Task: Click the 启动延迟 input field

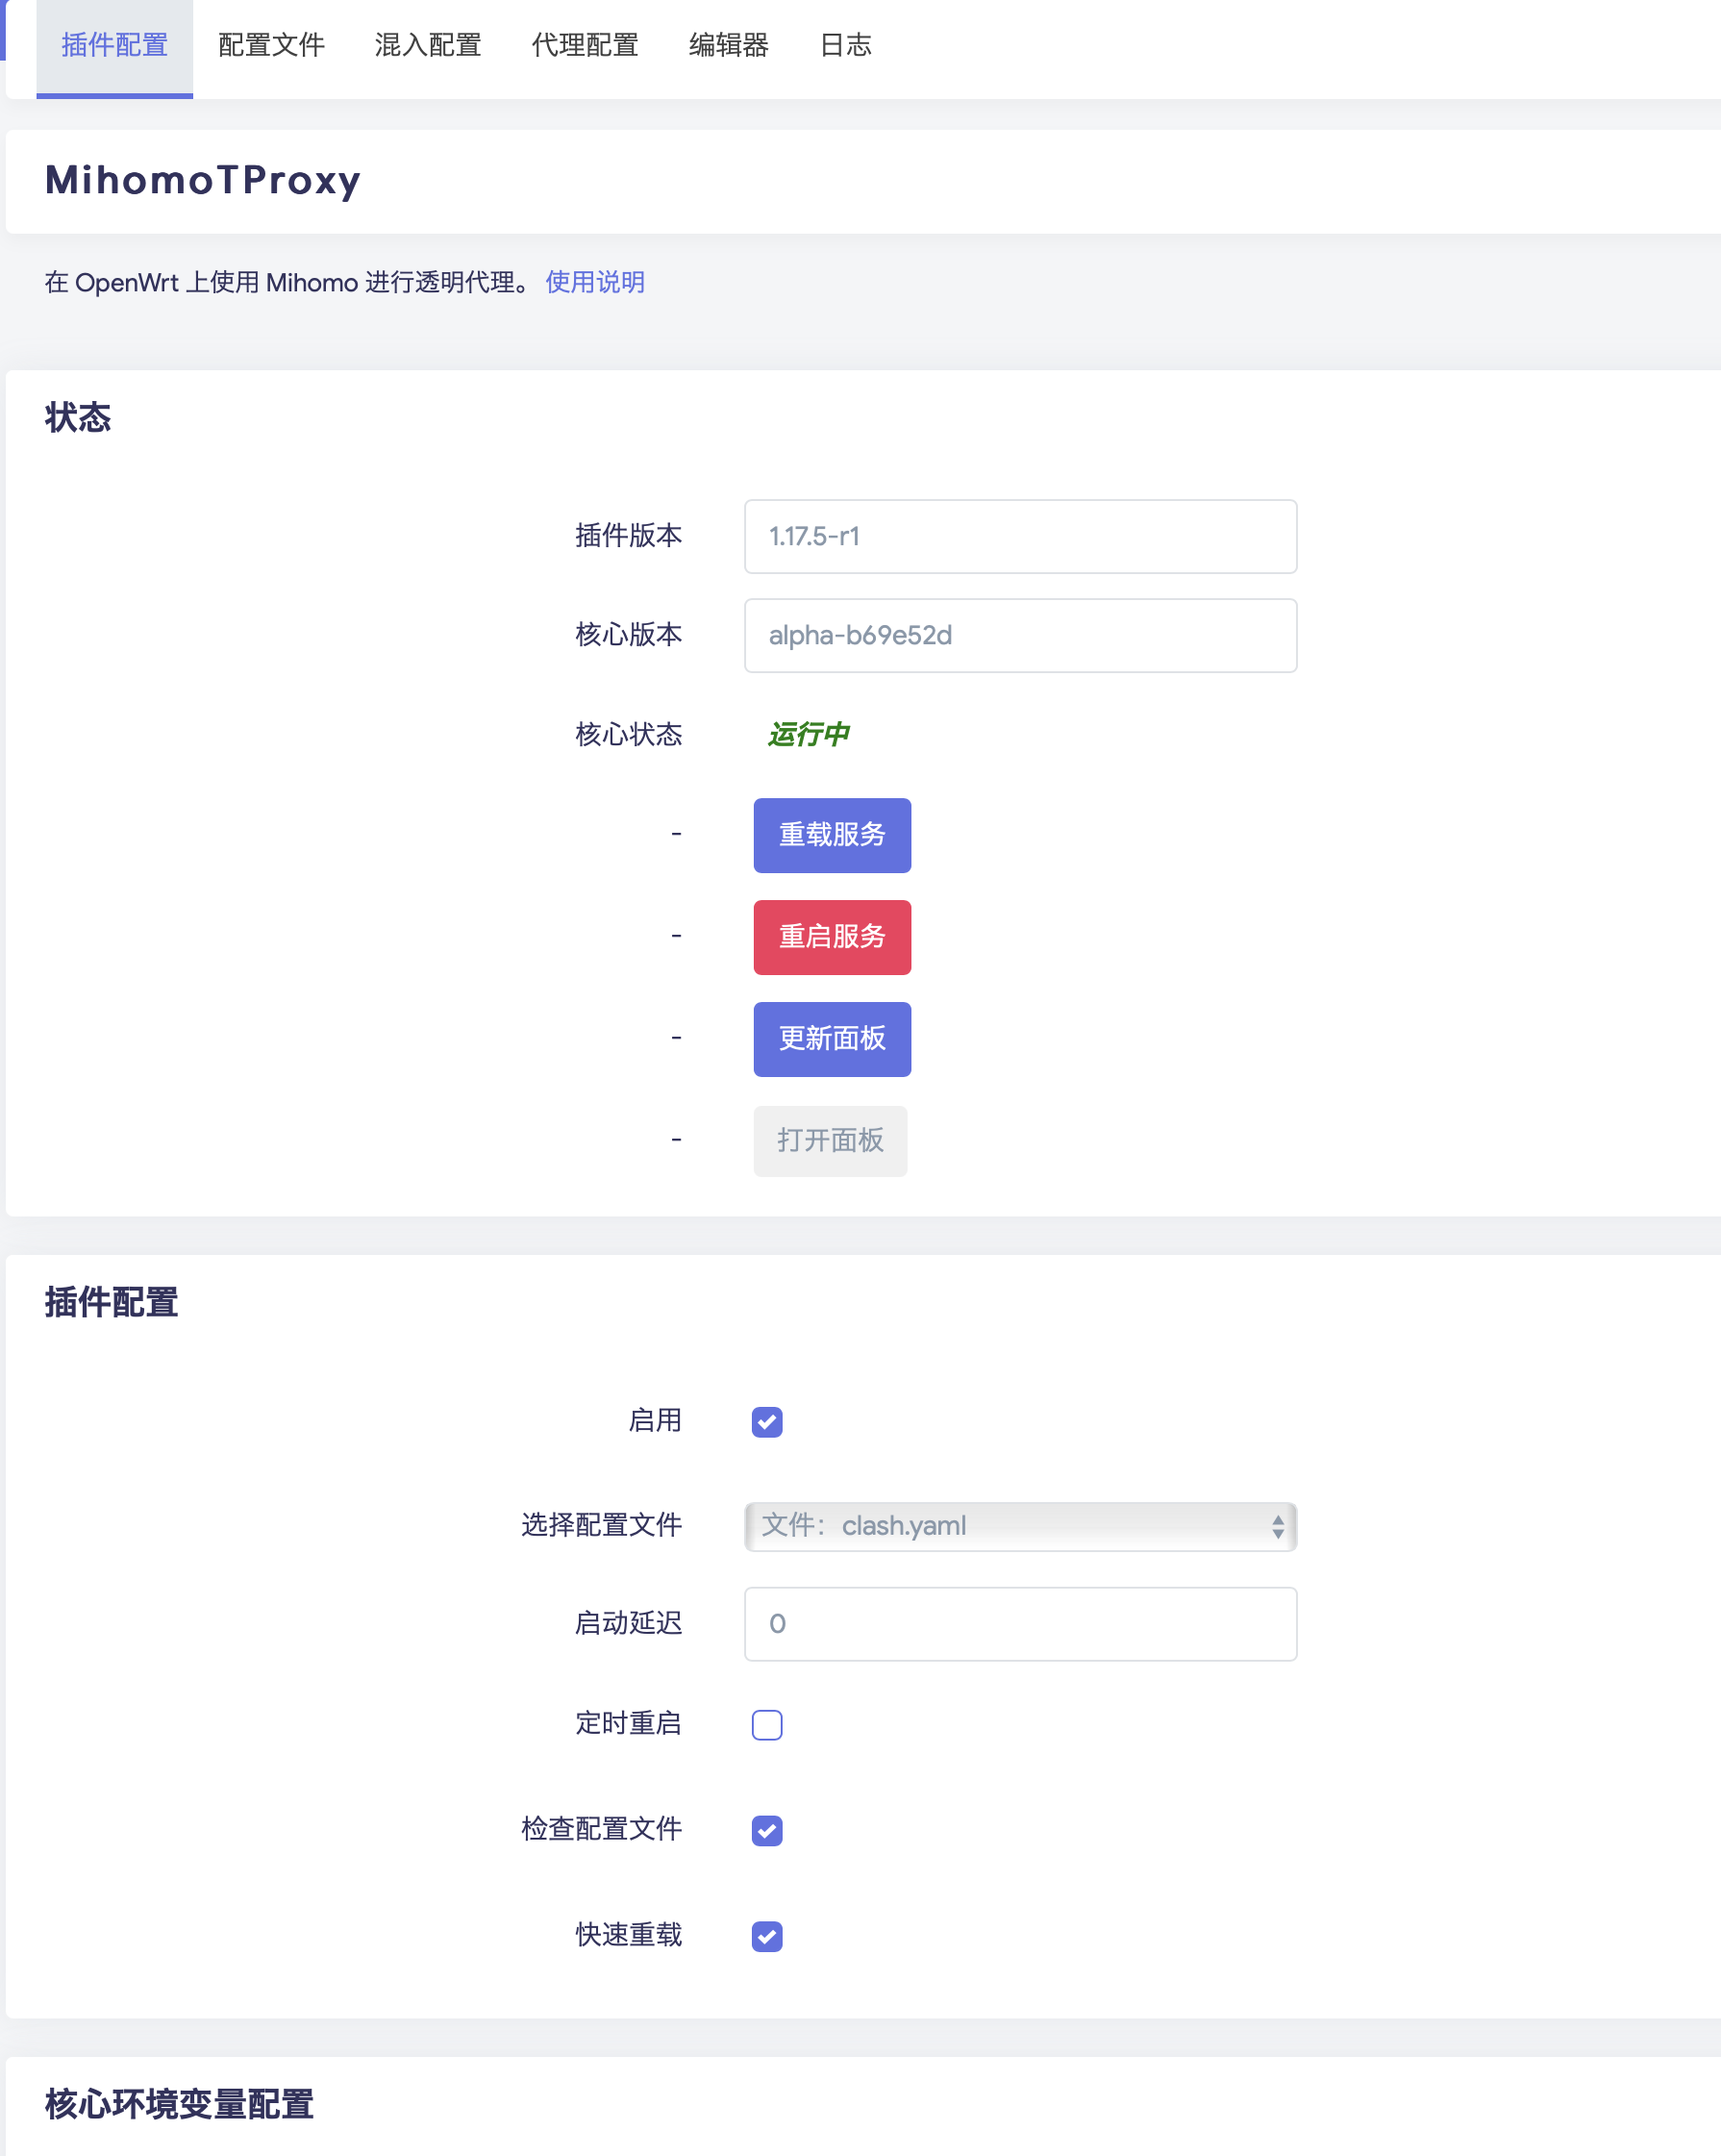Action: (1020, 1624)
